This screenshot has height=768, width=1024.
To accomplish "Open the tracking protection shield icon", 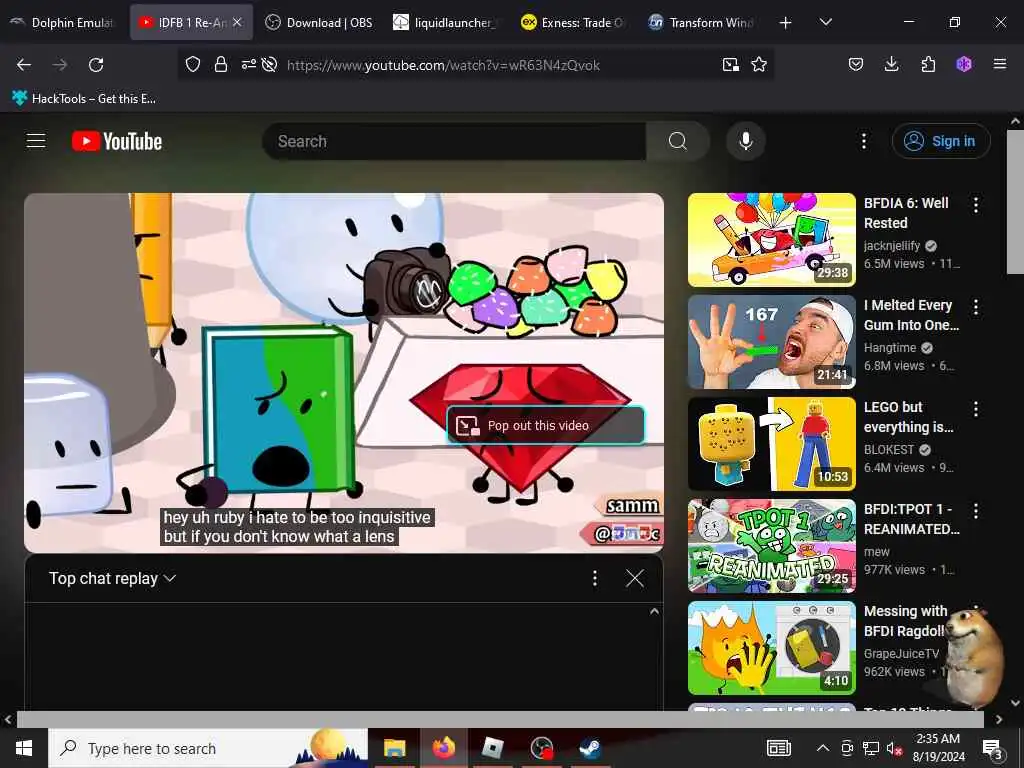I will tap(193, 65).
